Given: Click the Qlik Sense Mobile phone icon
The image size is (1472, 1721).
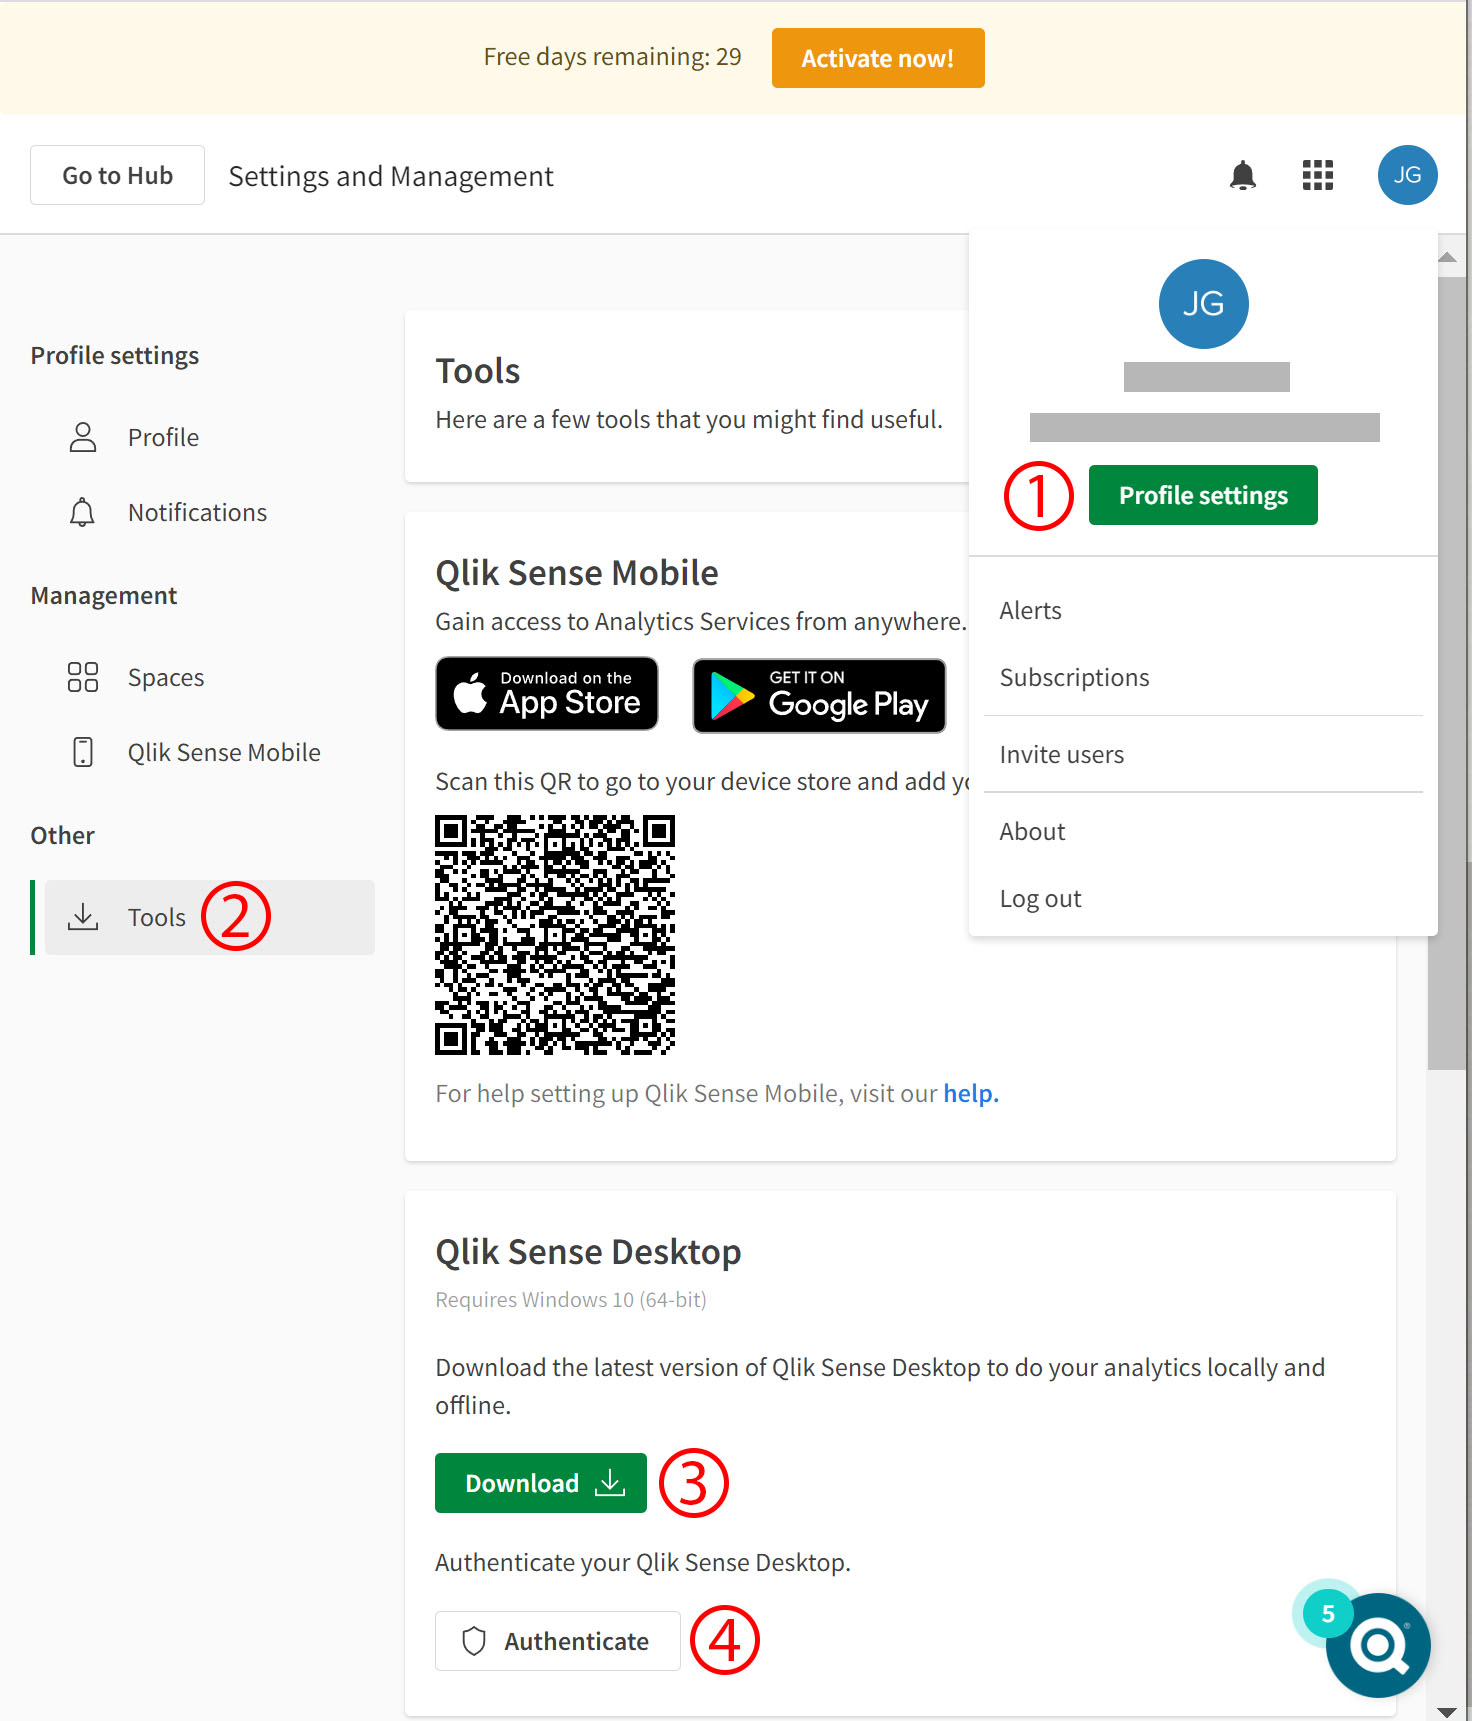Looking at the screenshot, I should (x=83, y=752).
